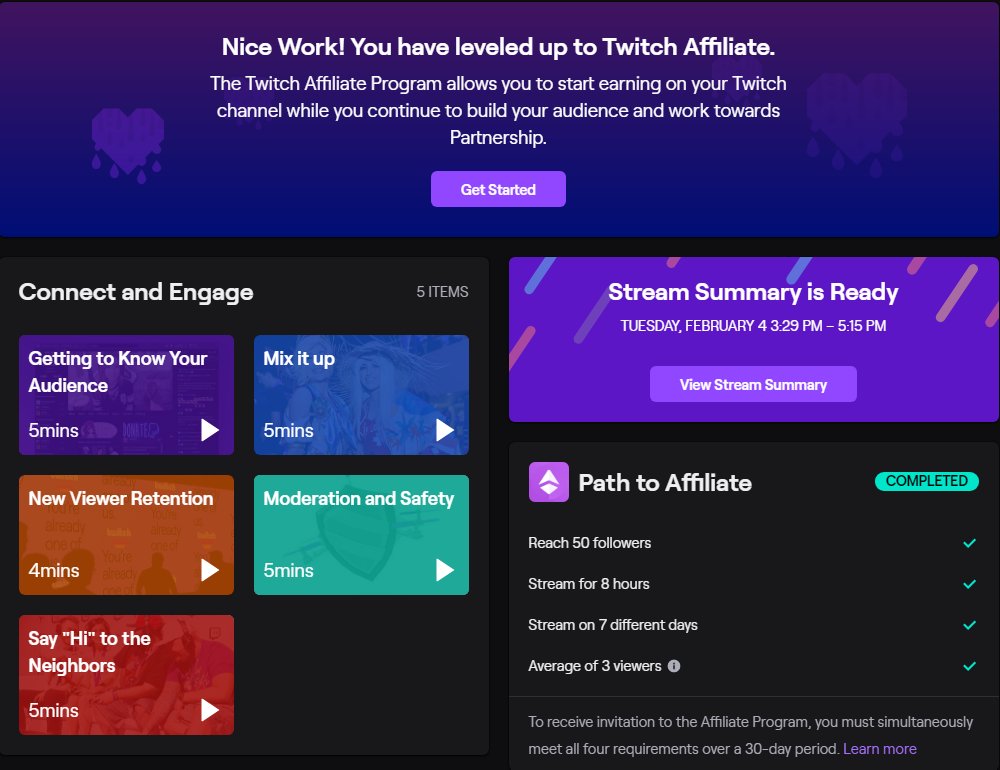Open Moderation and Safety card title
Viewport: 1000px width, 770px height.
[x=358, y=498]
